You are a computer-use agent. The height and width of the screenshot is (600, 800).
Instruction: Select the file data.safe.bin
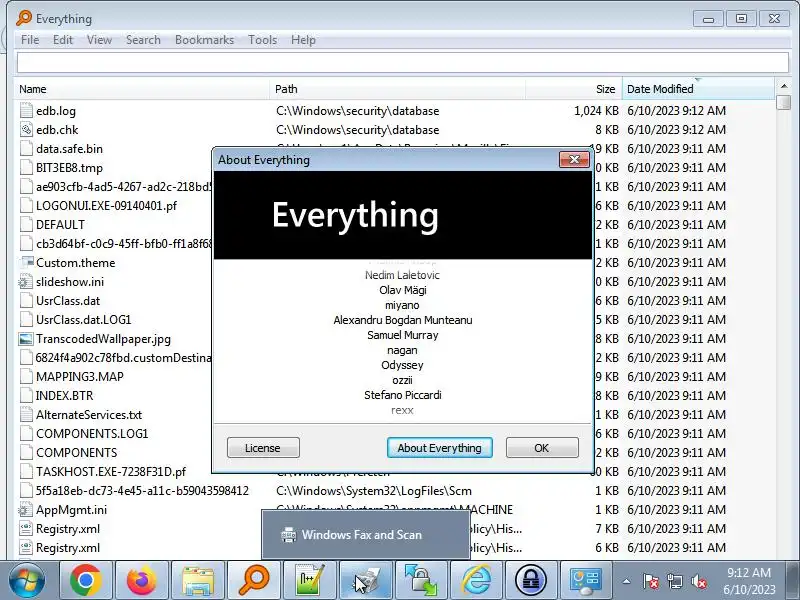pos(69,149)
